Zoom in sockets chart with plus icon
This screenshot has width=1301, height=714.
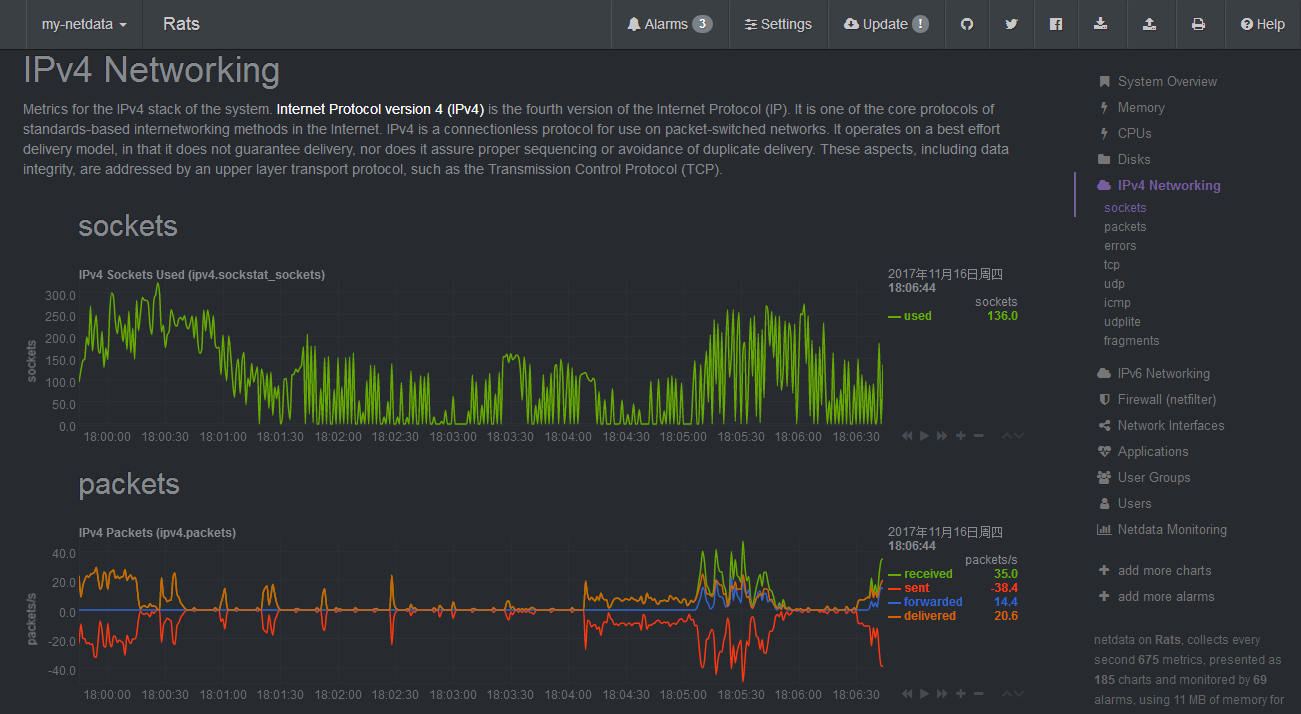(x=961, y=435)
